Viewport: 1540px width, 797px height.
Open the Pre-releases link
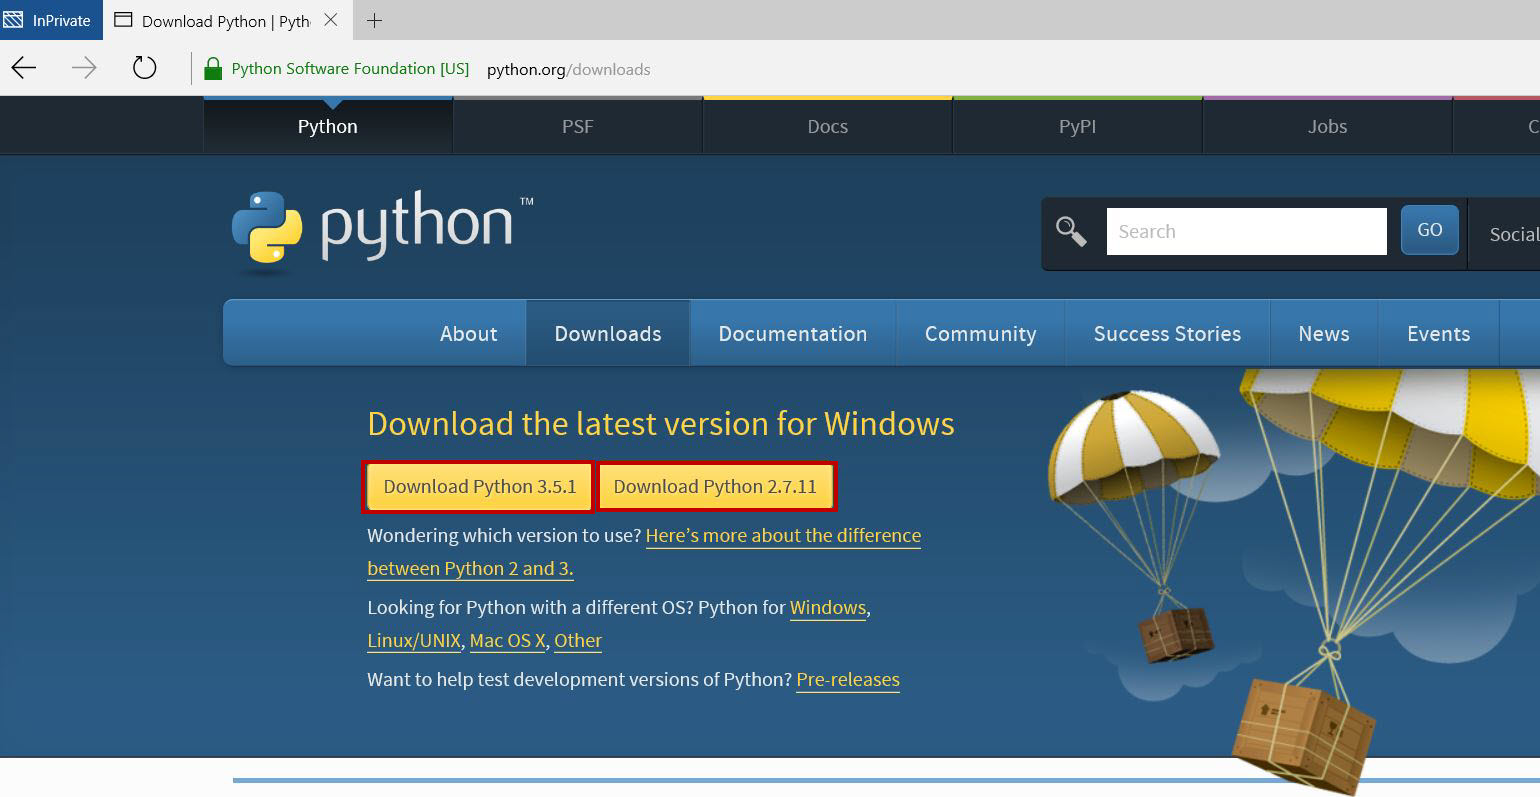848,679
